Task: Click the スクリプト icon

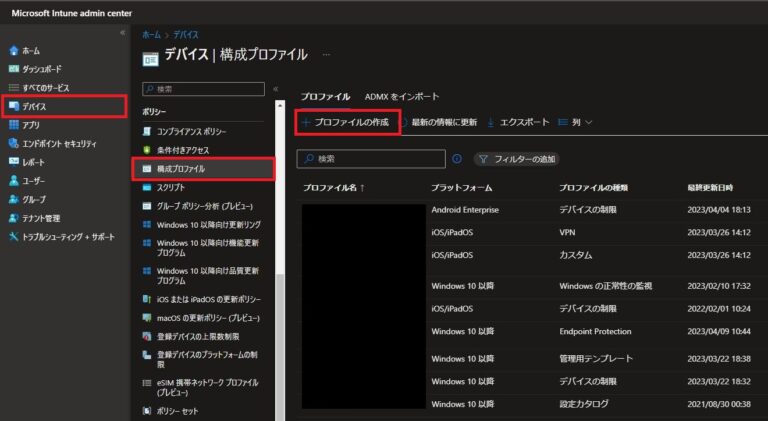Action: point(146,187)
